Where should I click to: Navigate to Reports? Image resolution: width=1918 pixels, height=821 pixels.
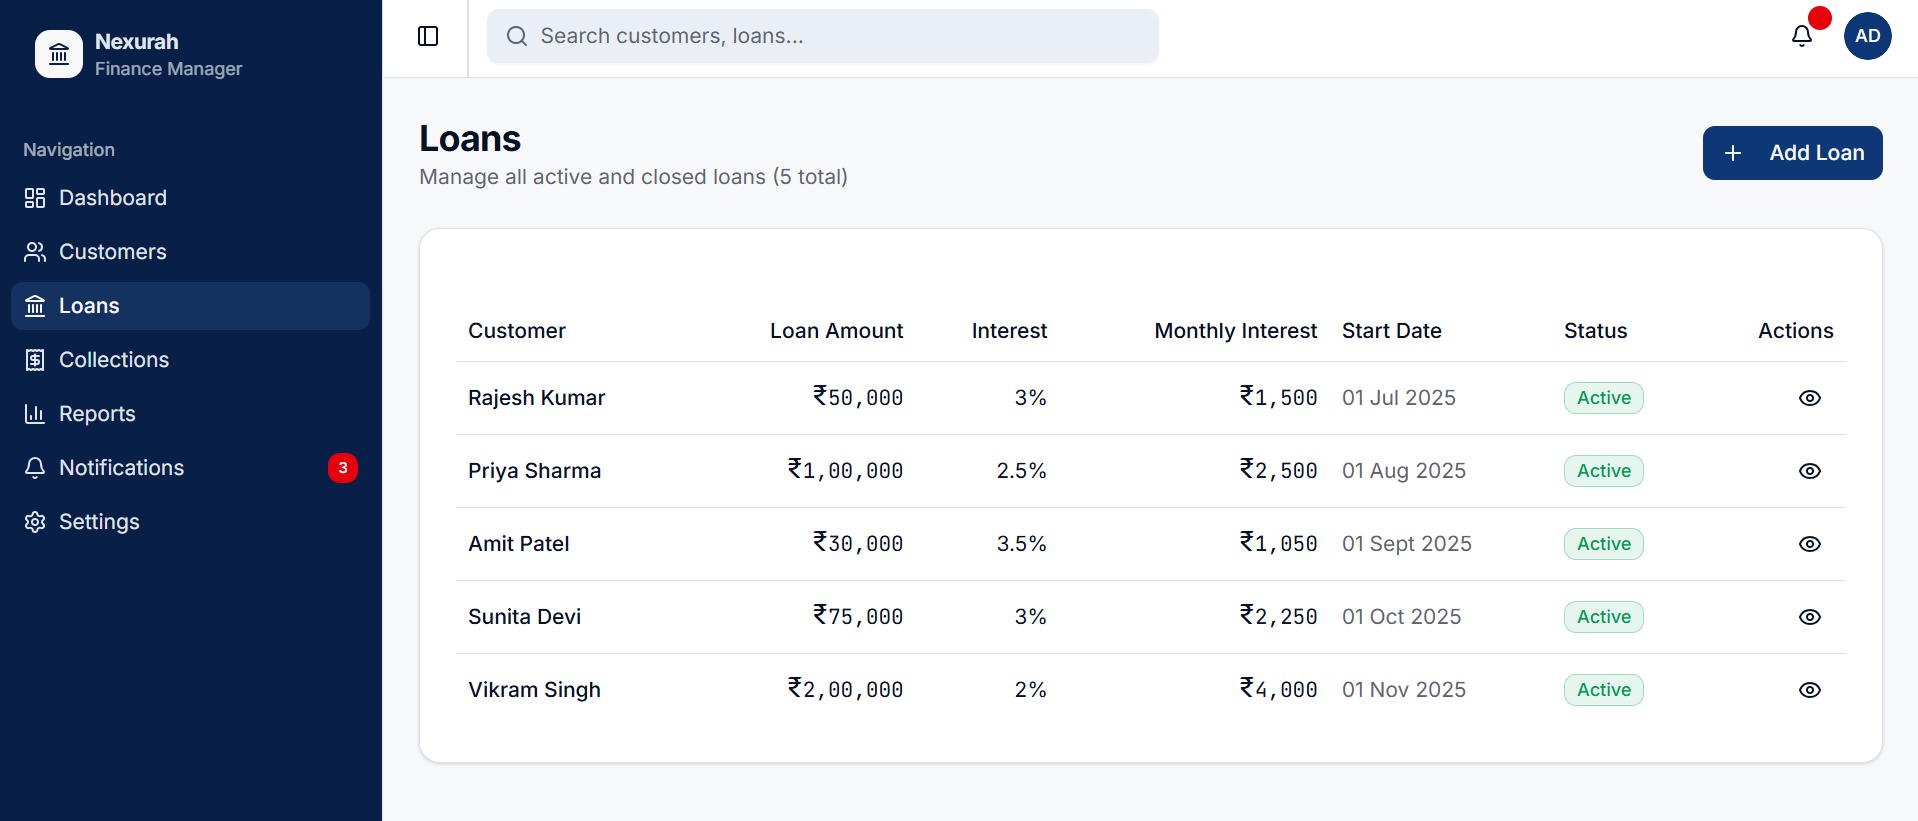[x=190, y=414]
